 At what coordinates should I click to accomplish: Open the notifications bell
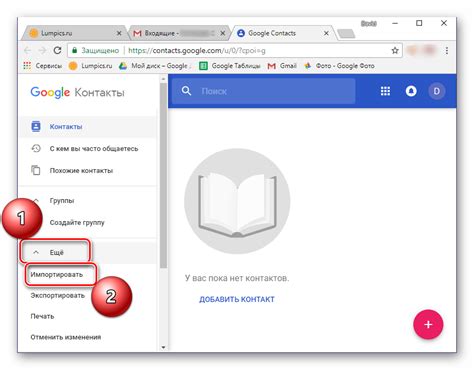tap(411, 91)
